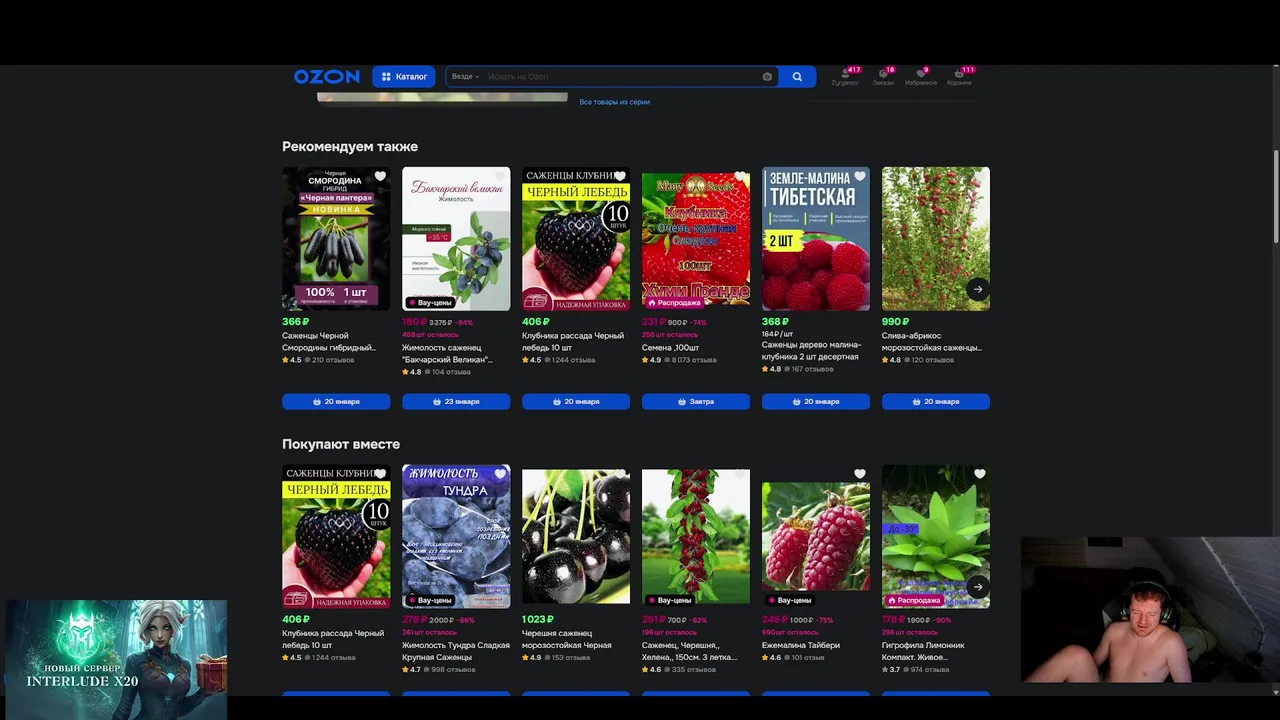The width and height of the screenshot is (1280, 720).
Task: Open Земле-малина Тибетская product image
Action: [x=816, y=238]
